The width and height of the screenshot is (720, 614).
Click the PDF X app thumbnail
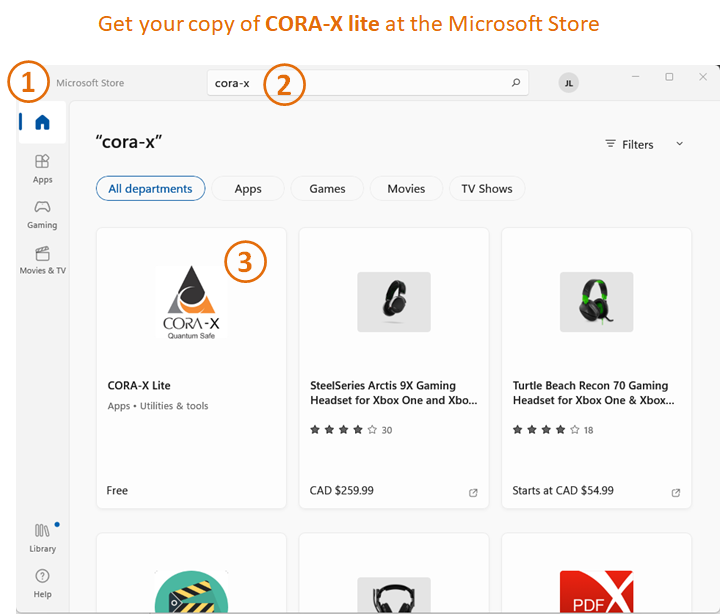pos(596,591)
